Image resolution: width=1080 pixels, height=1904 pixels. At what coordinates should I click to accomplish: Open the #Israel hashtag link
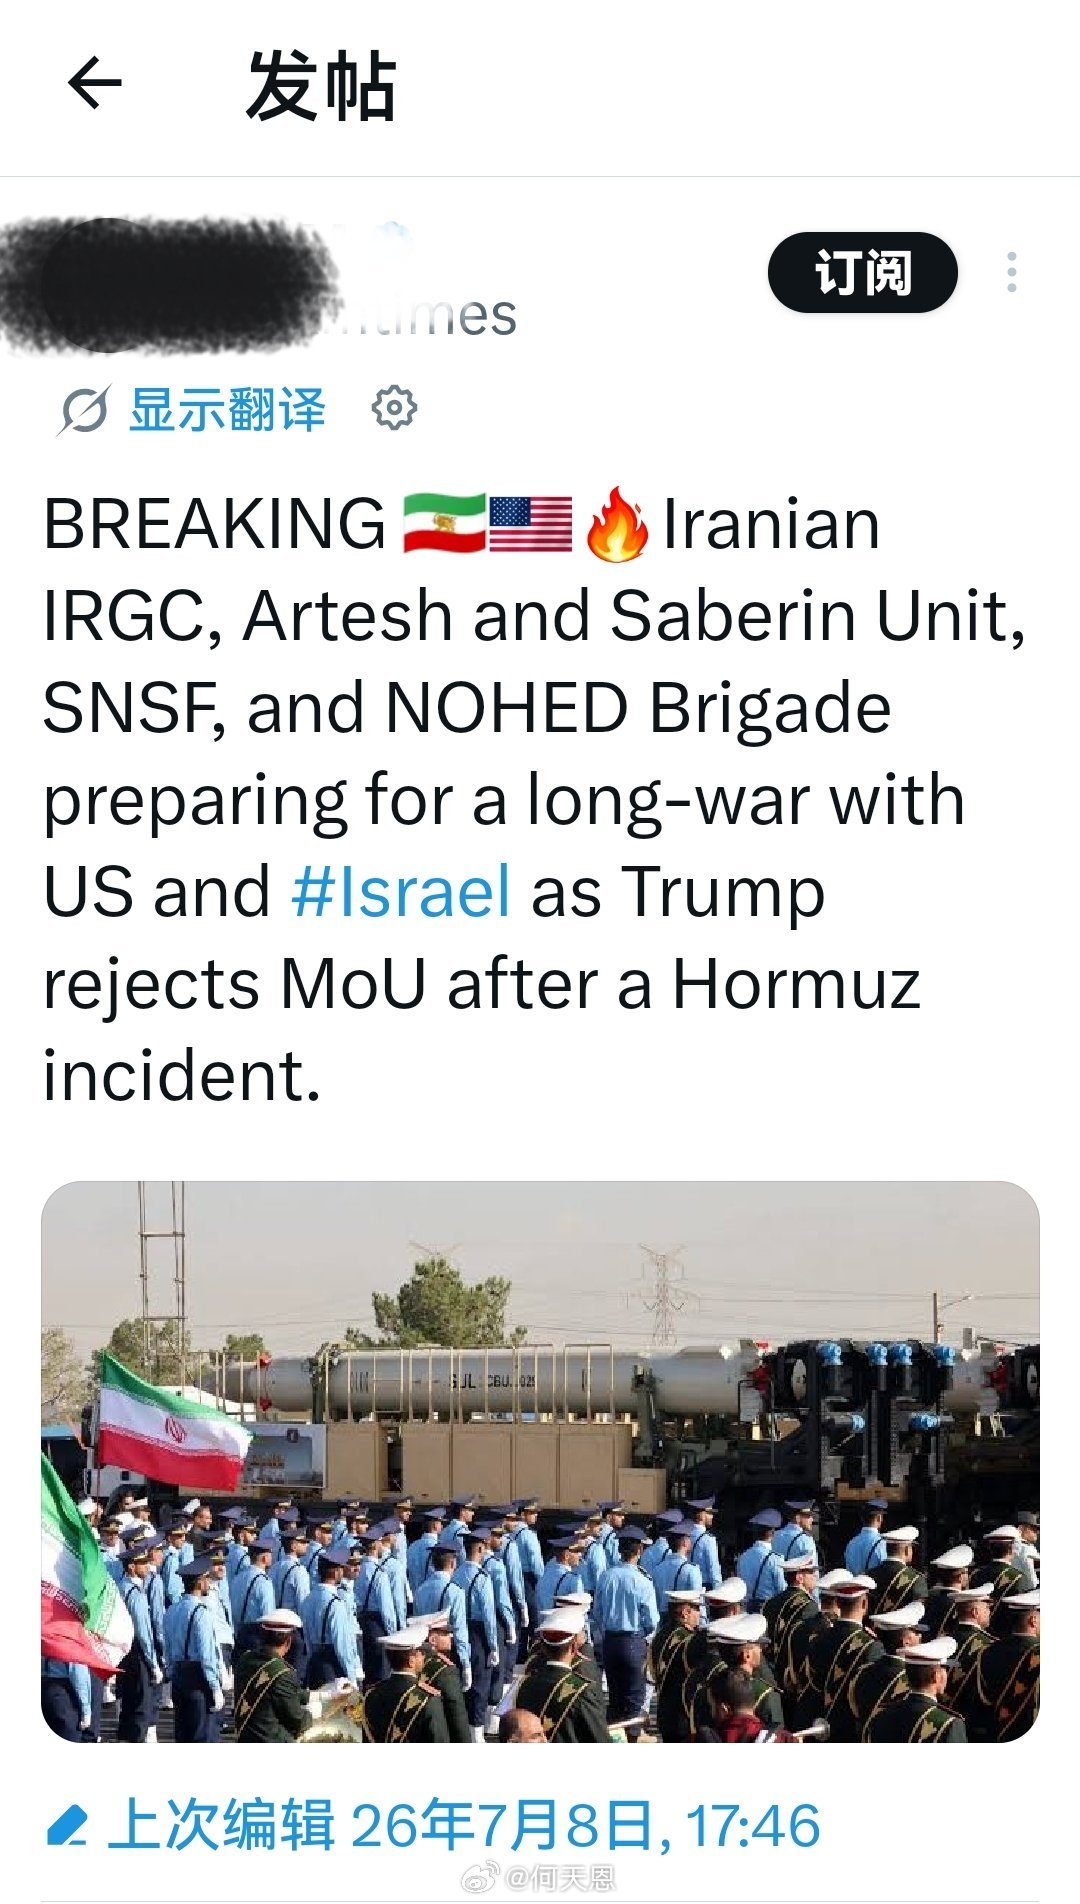pos(402,891)
